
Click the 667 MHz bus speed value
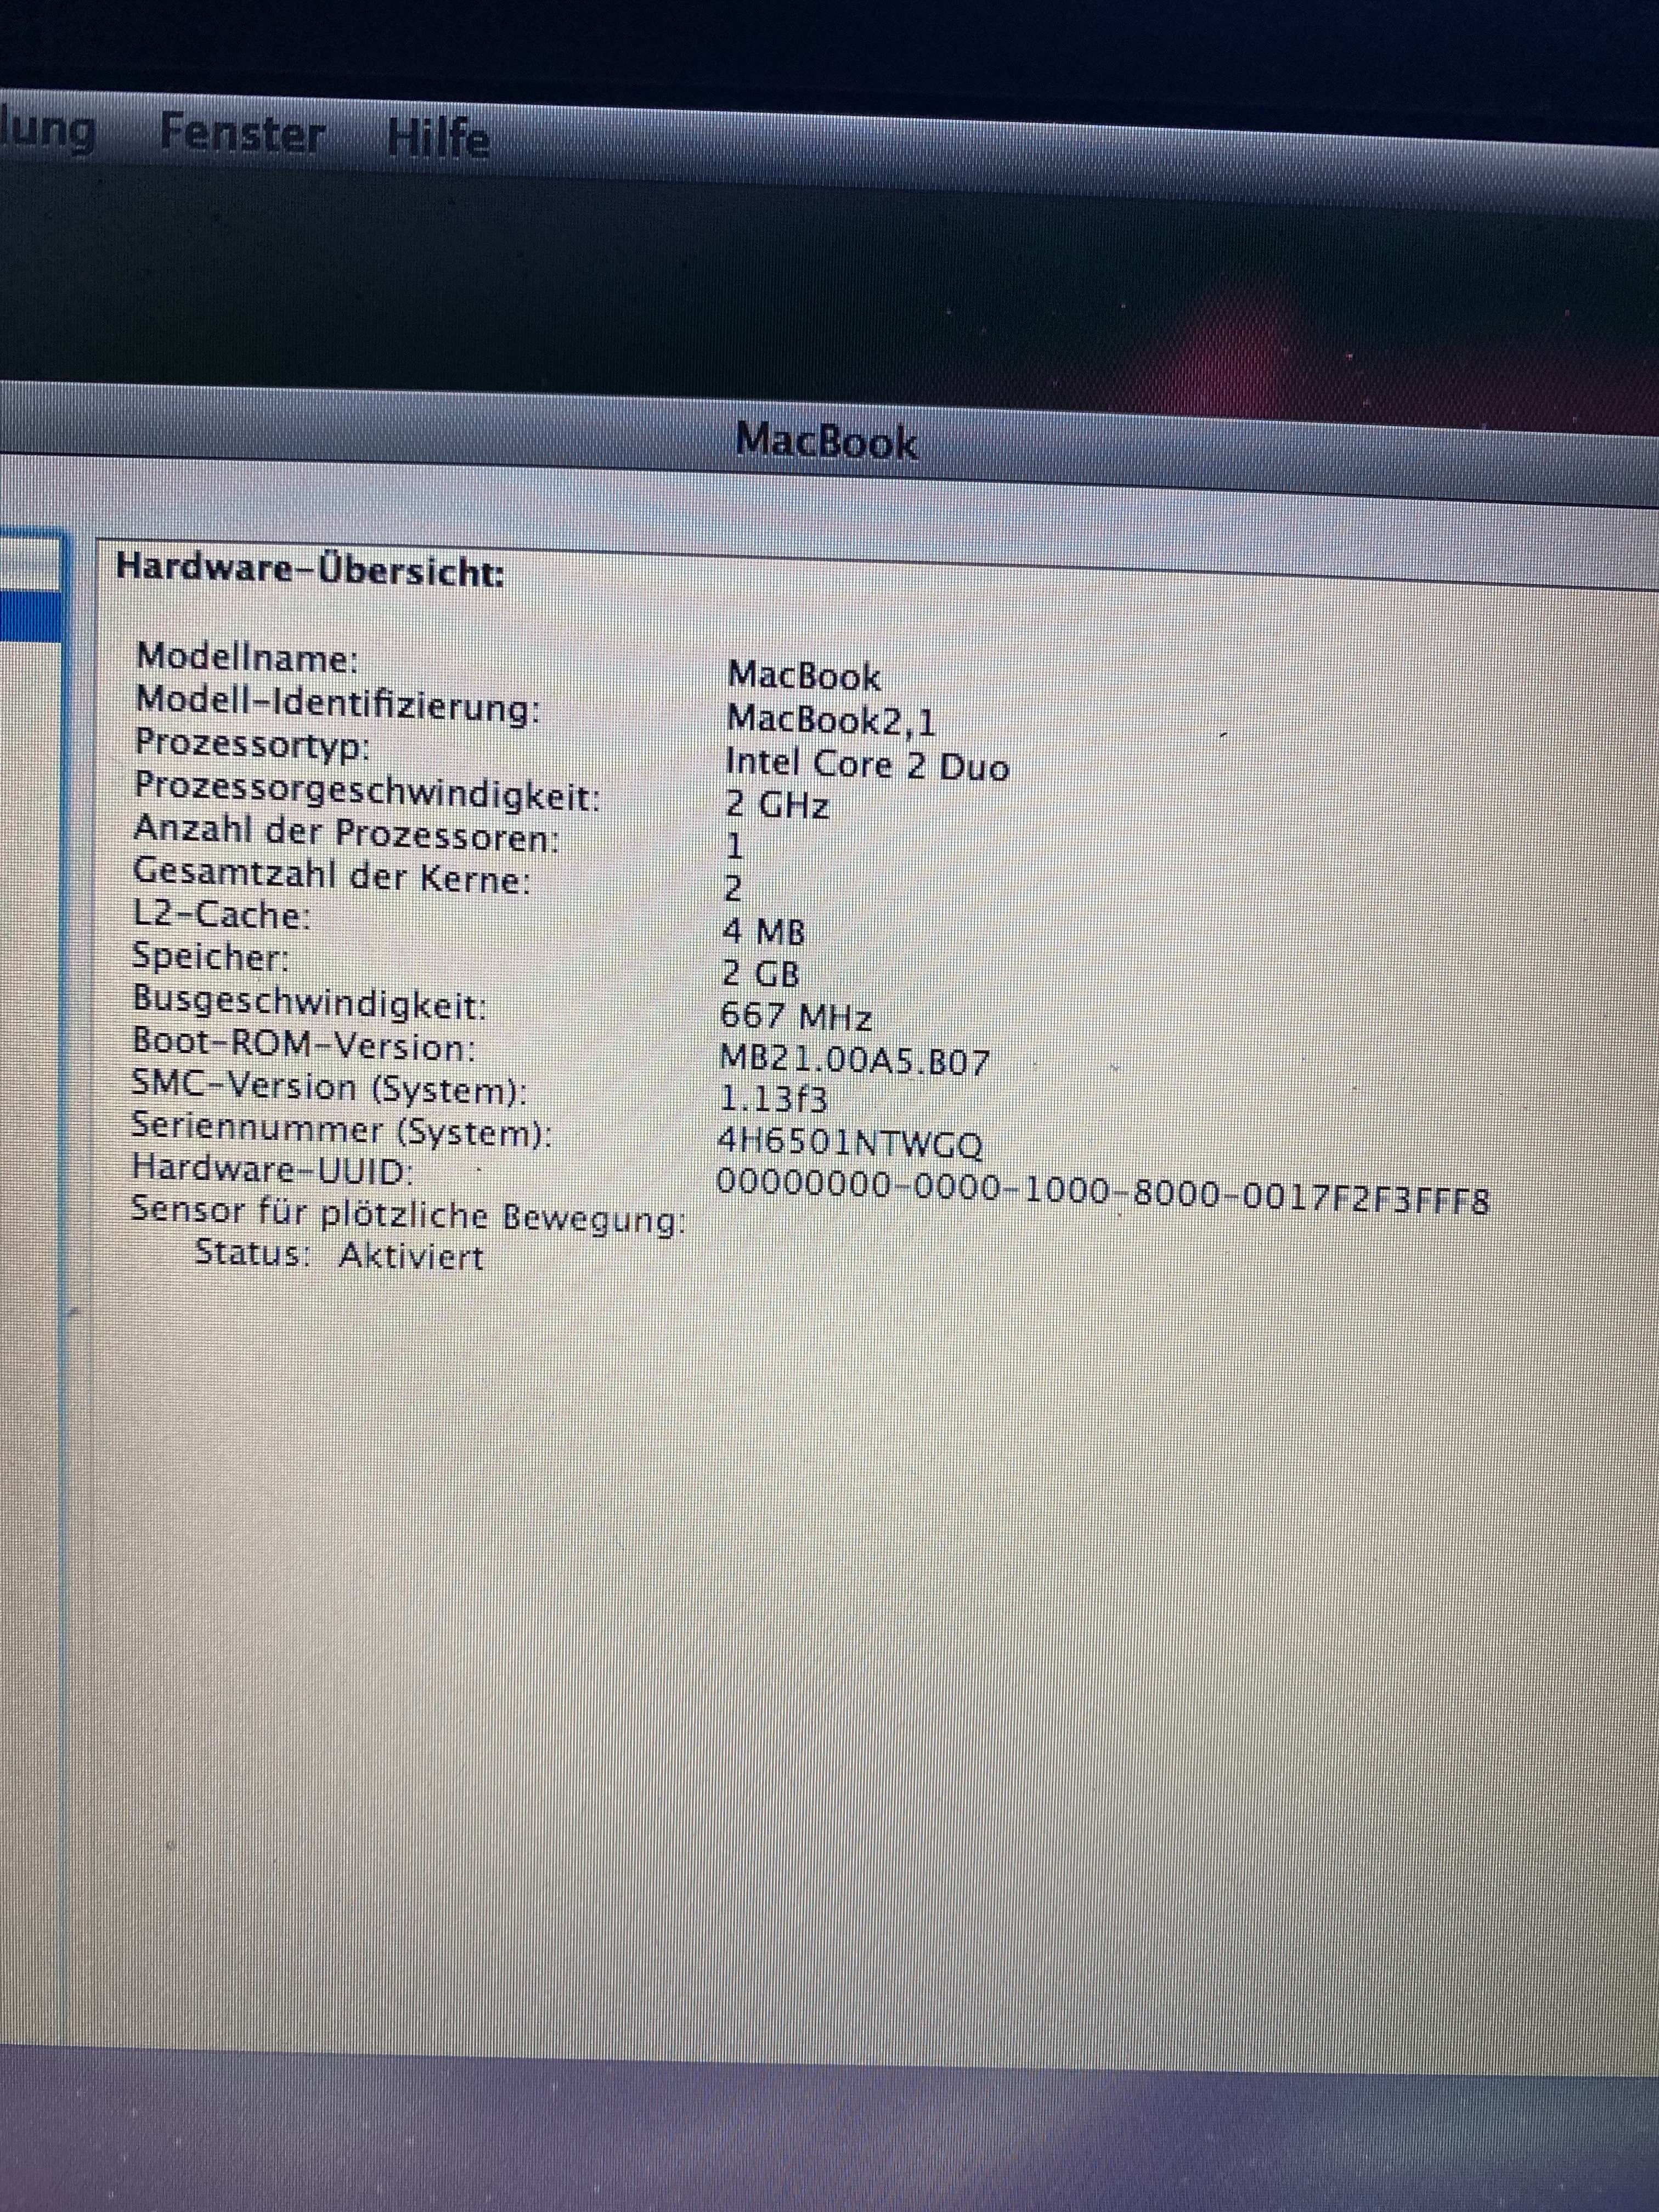[x=796, y=1017]
